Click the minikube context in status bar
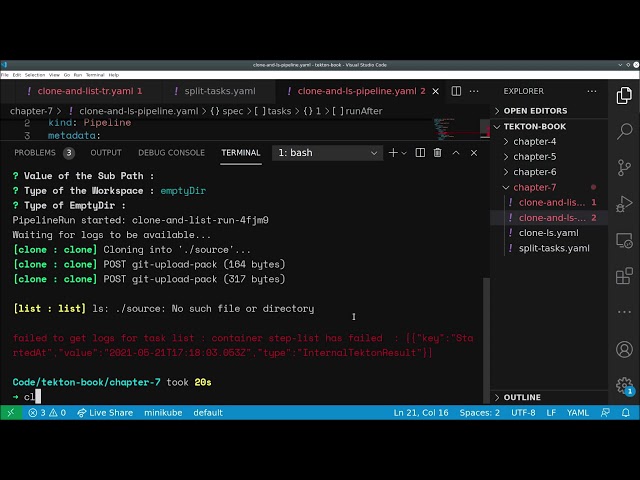The height and width of the screenshot is (480, 640). click(163, 413)
